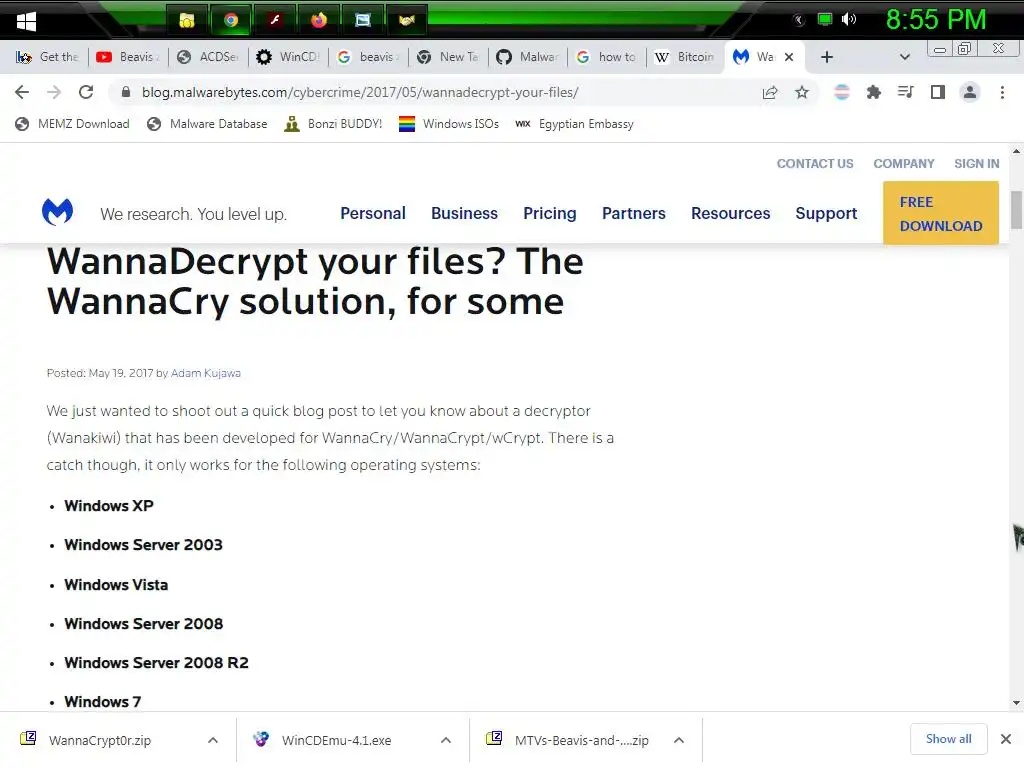The image size is (1024, 768).
Task: Click the striped extension icon in the toolbar
Action: coord(841,92)
